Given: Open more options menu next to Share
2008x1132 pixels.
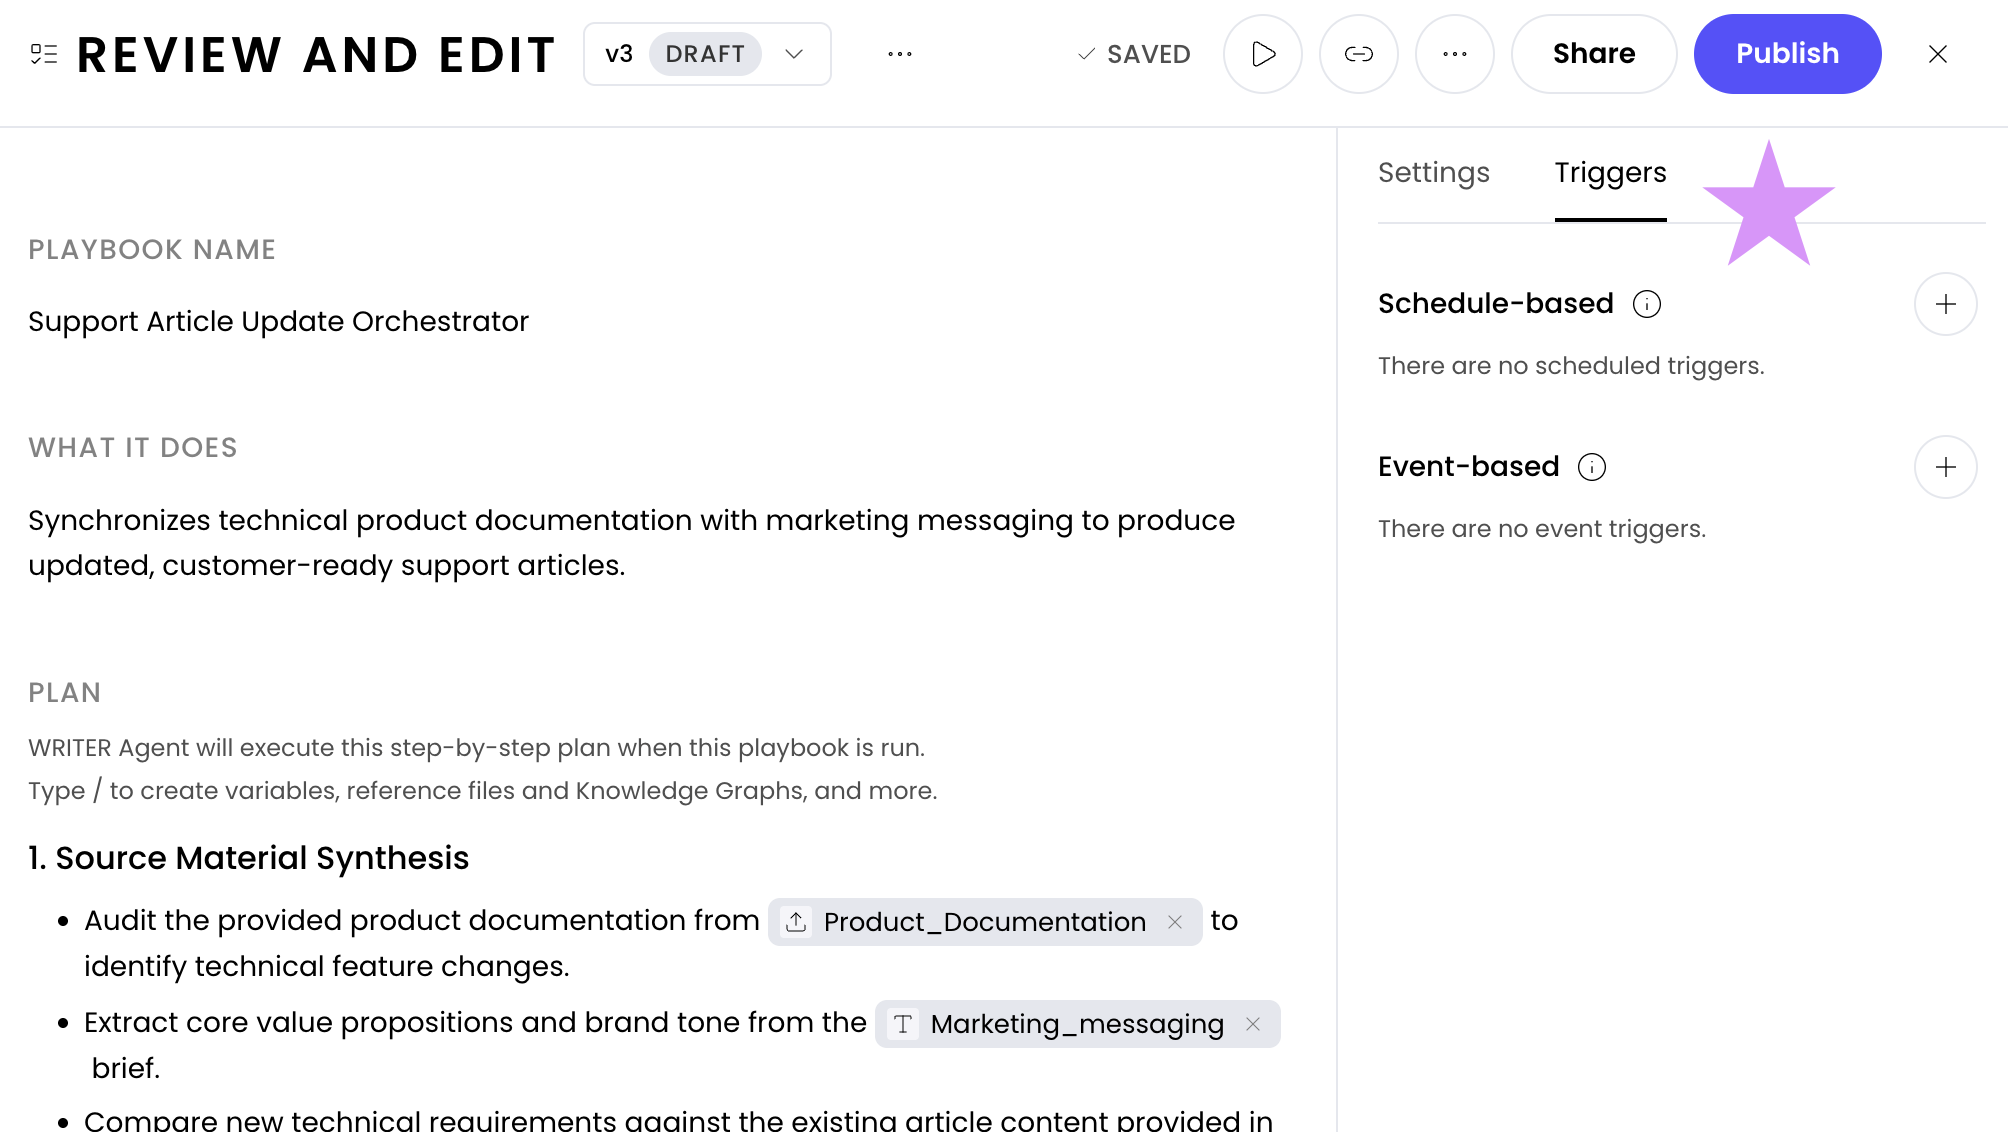Looking at the screenshot, I should pyautogui.click(x=1454, y=54).
